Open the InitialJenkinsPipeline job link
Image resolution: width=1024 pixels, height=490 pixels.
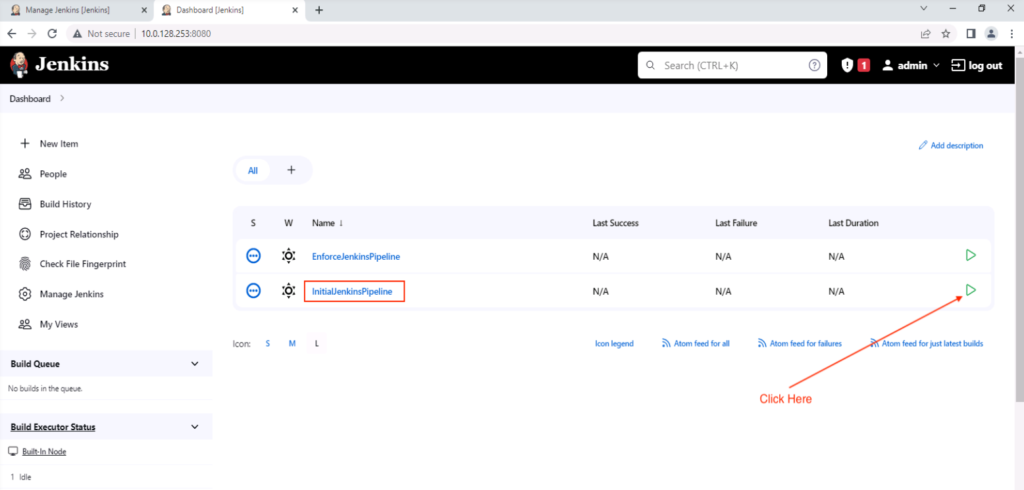pos(352,291)
